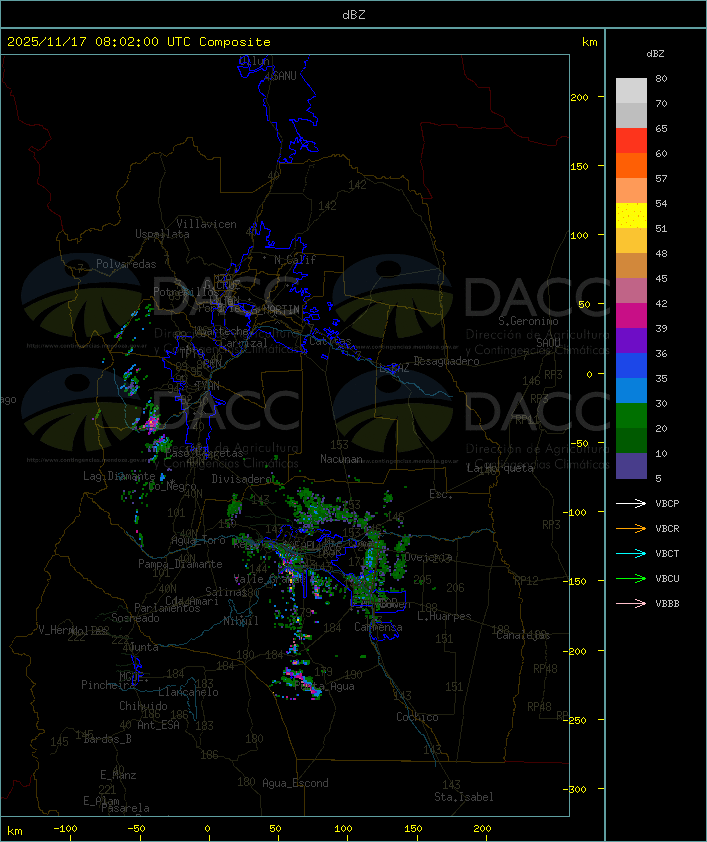Select the dark blue swatch below 36

(631, 365)
